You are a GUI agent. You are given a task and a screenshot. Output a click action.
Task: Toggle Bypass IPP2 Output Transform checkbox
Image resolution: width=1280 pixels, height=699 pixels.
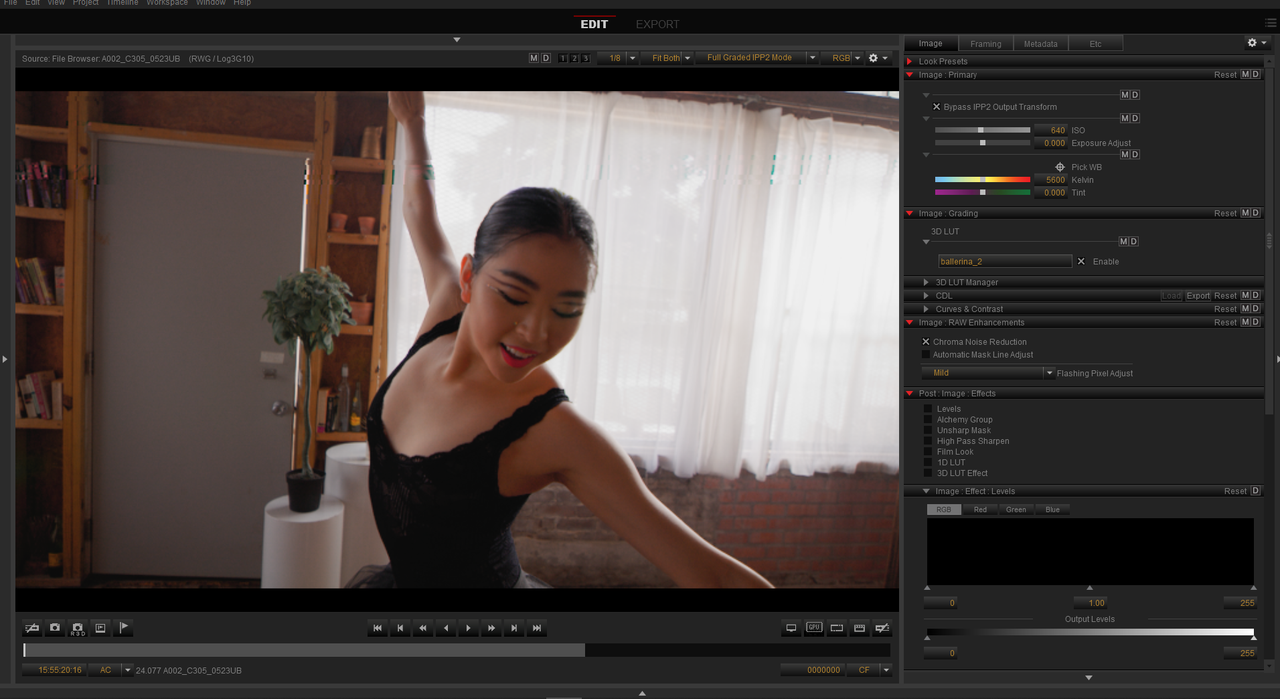[x=937, y=107]
